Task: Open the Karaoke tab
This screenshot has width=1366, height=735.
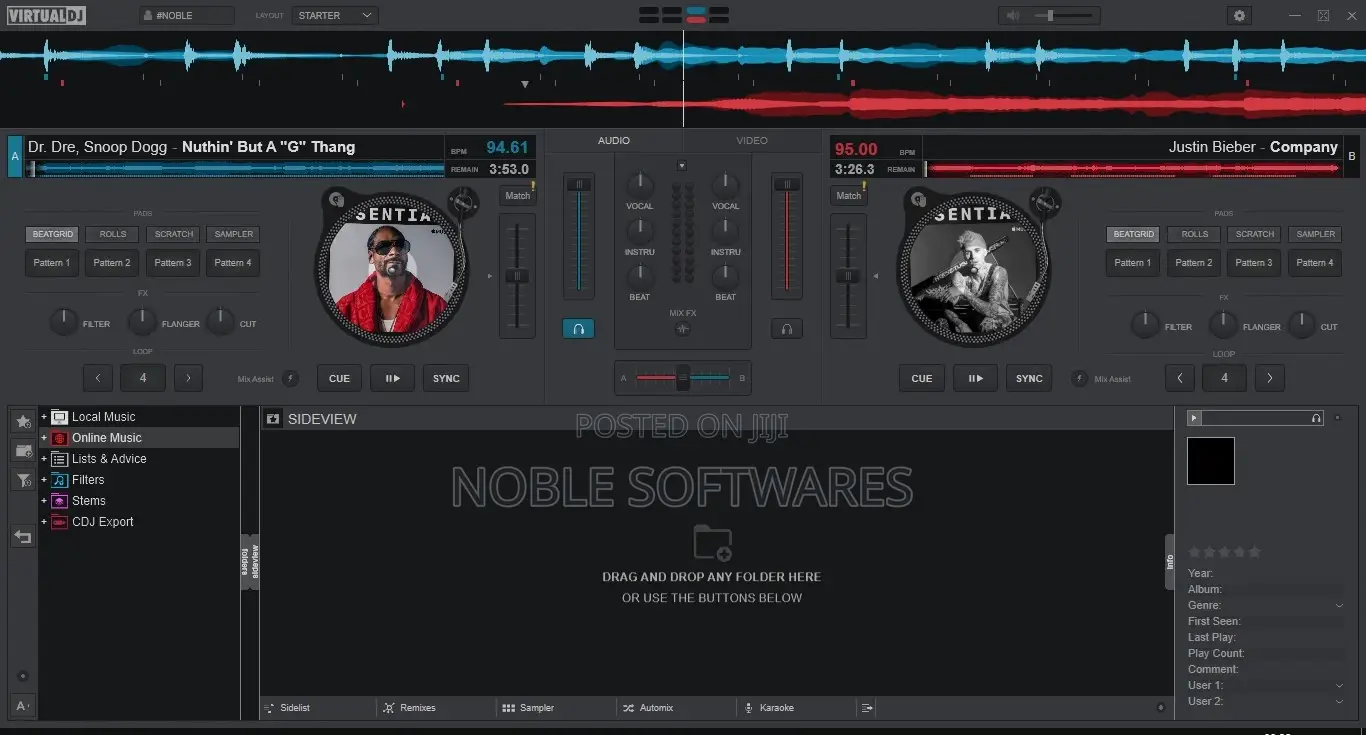Action: (769, 707)
